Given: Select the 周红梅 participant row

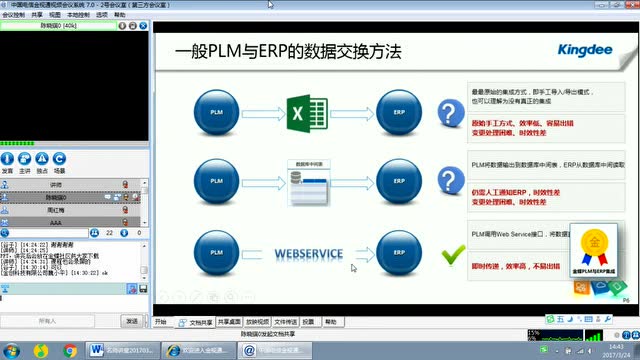Looking at the screenshot, I should point(70,210).
